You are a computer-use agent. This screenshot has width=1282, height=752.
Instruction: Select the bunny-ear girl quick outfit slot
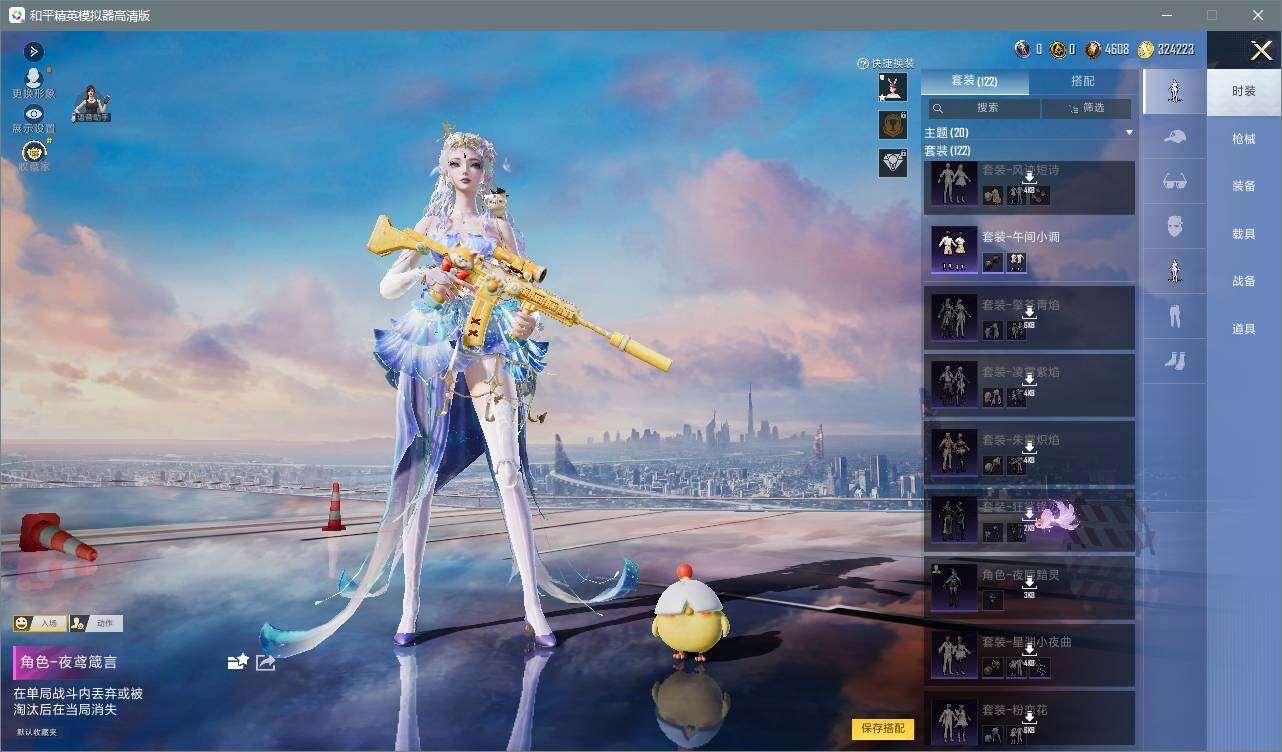(x=892, y=87)
